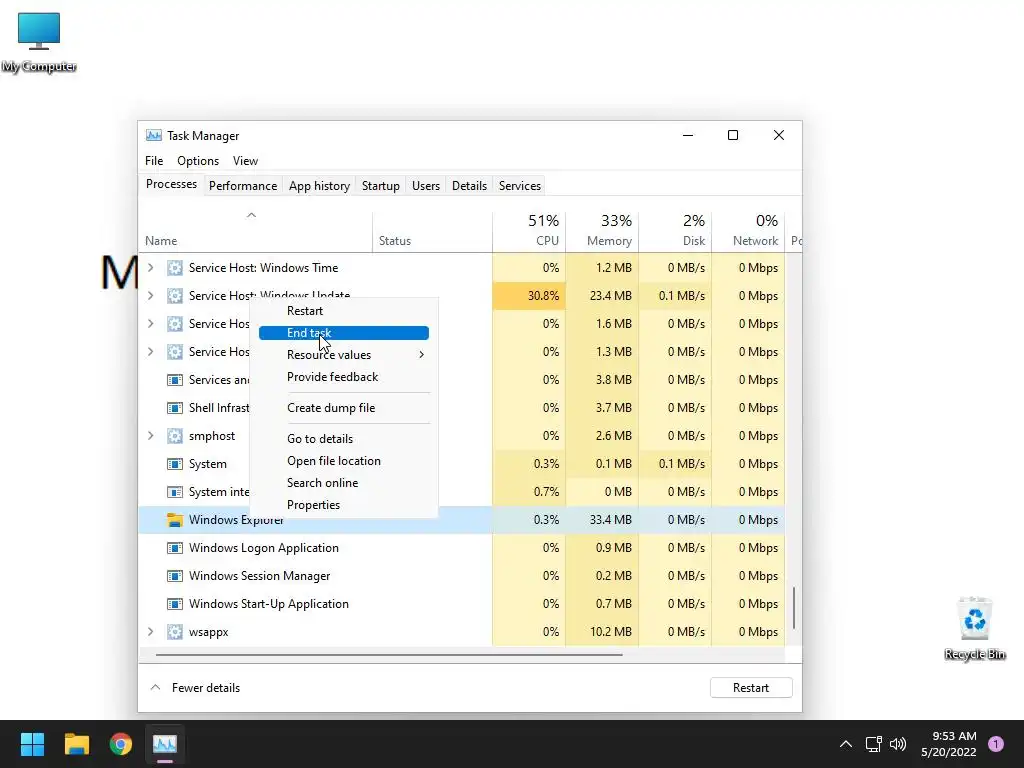Screen dimensions: 1024x768
Task: Switch to the Users tab
Action: (x=426, y=185)
